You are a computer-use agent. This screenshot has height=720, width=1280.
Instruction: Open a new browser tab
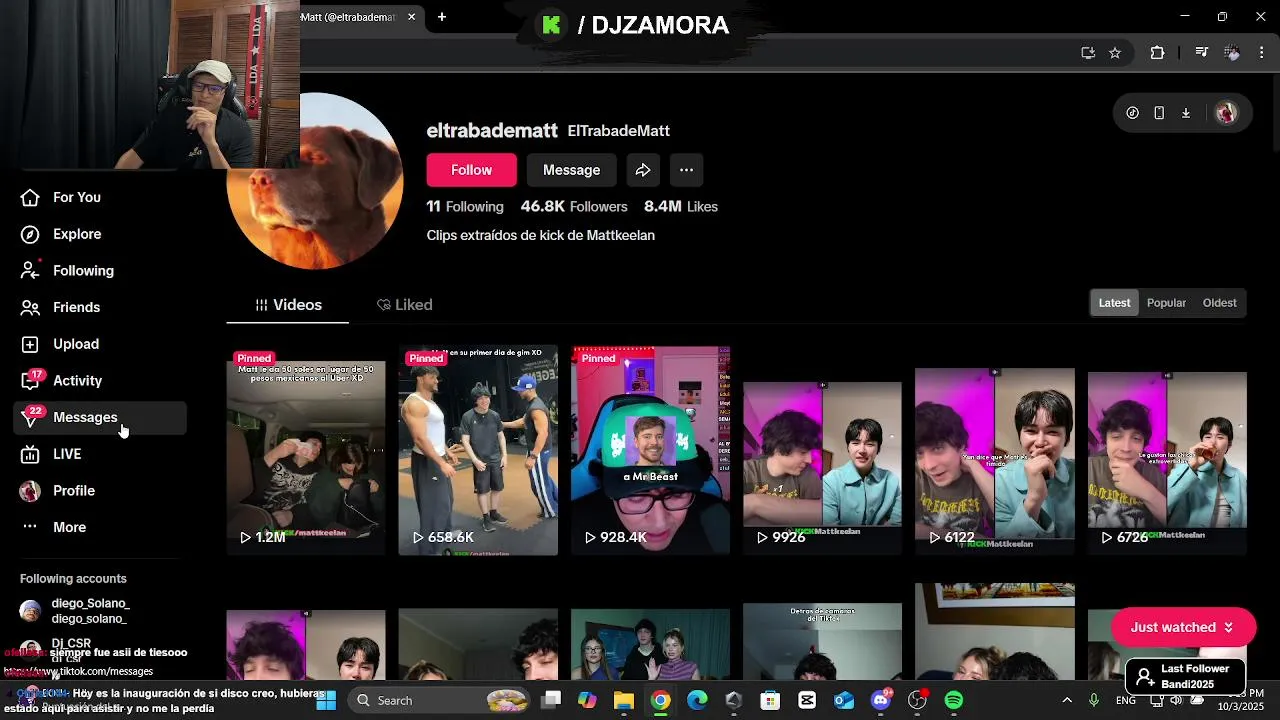point(442,17)
